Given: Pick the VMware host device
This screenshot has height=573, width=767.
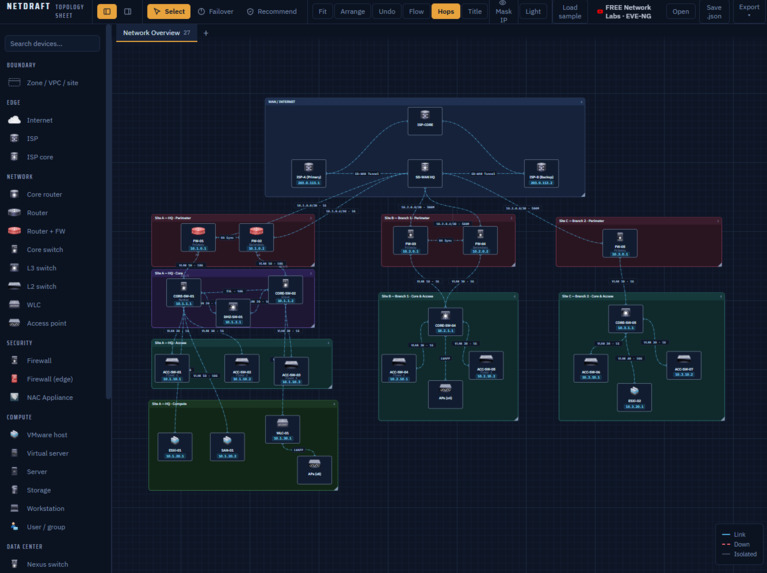Looking at the screenshot, I should coord(53,435).
